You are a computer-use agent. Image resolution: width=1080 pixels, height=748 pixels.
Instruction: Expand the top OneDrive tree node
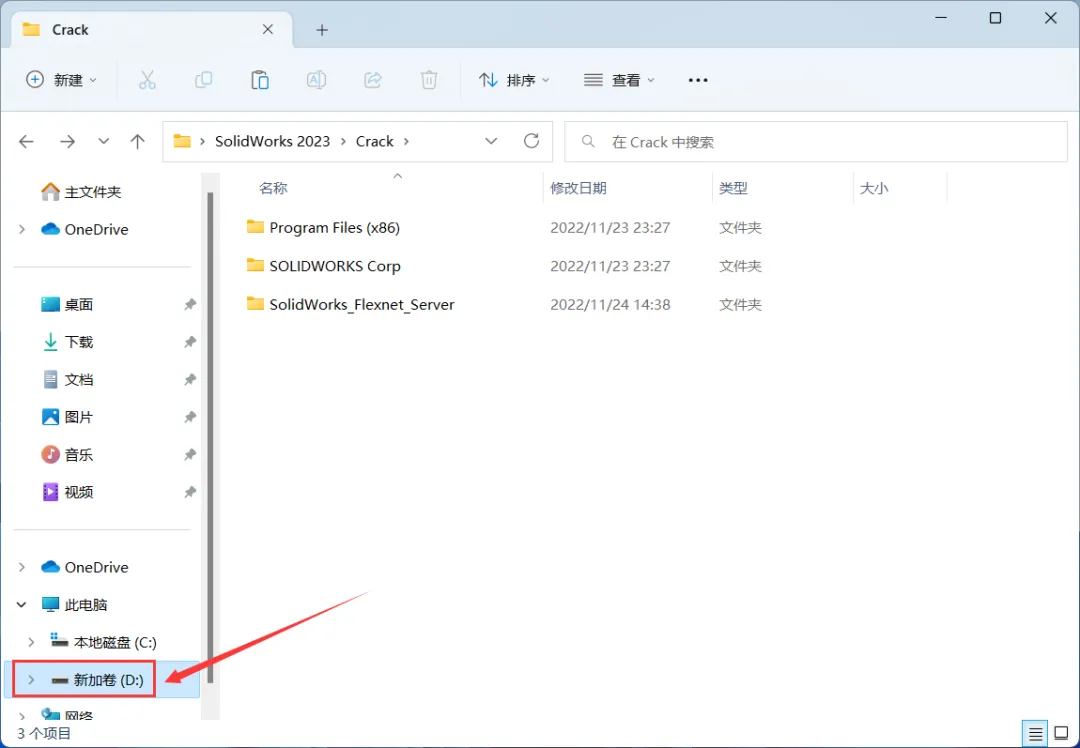[x=22, y=229]
